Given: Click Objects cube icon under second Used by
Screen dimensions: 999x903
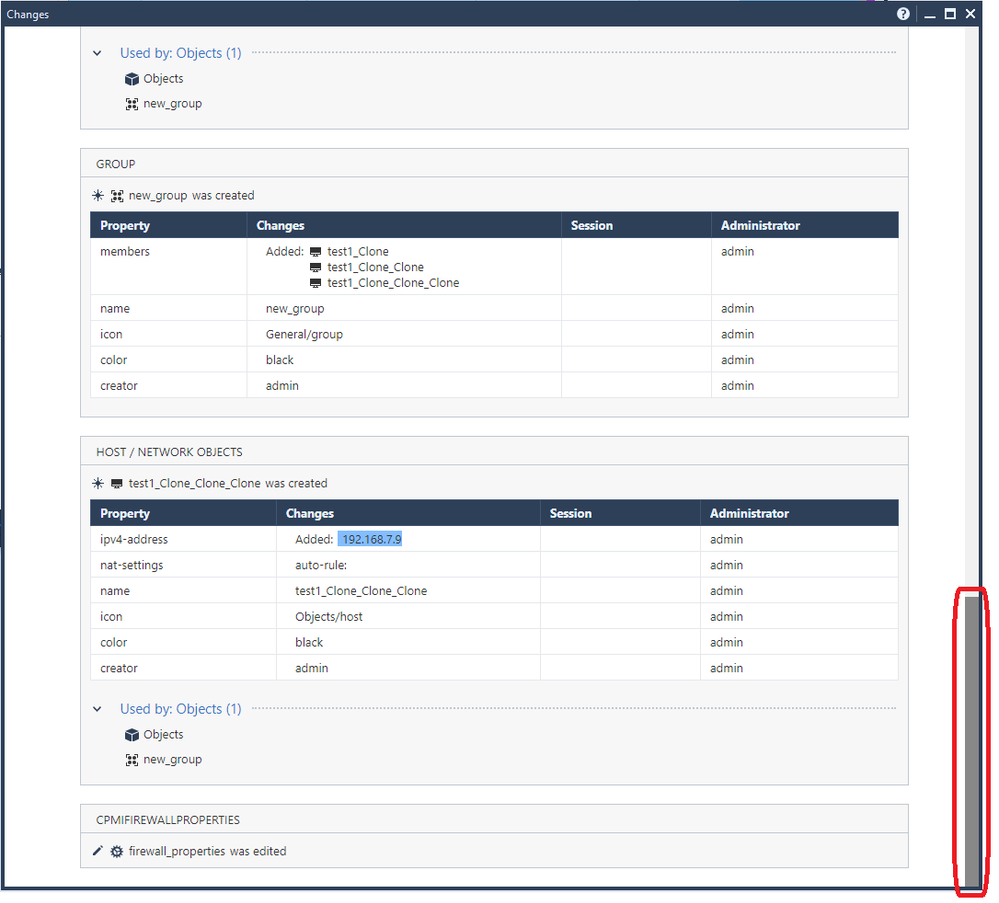Looking at the screenshot, I should click(132, 735).
